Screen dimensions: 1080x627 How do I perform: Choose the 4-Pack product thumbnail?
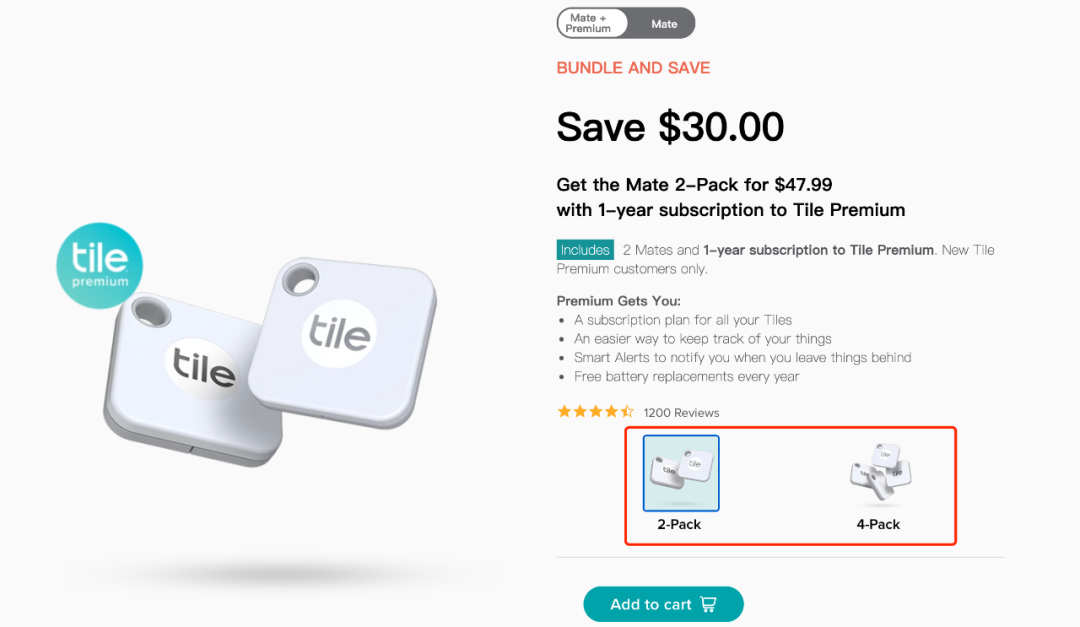[878, 471]
